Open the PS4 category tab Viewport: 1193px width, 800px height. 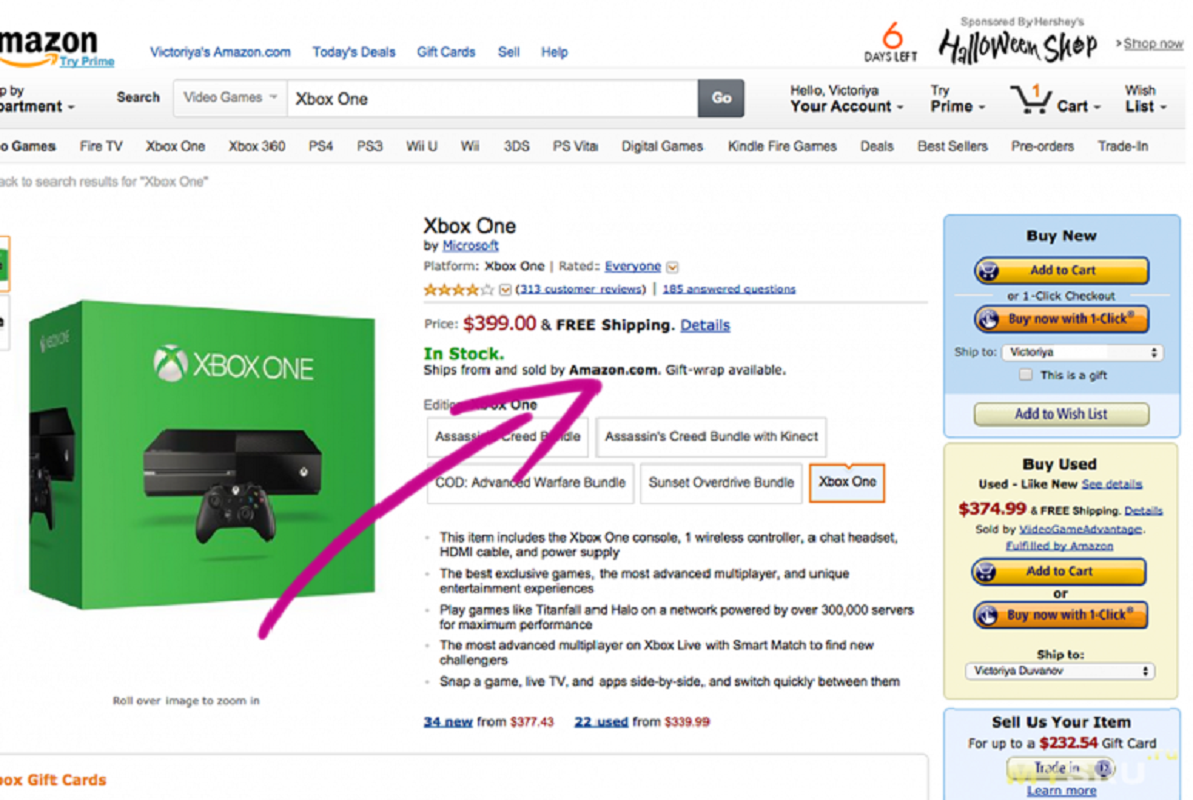coord(320,146)
